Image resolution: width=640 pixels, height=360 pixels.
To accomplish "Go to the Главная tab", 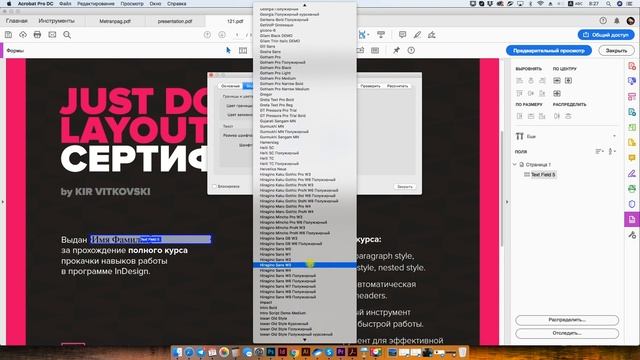I will coord(17,21).
